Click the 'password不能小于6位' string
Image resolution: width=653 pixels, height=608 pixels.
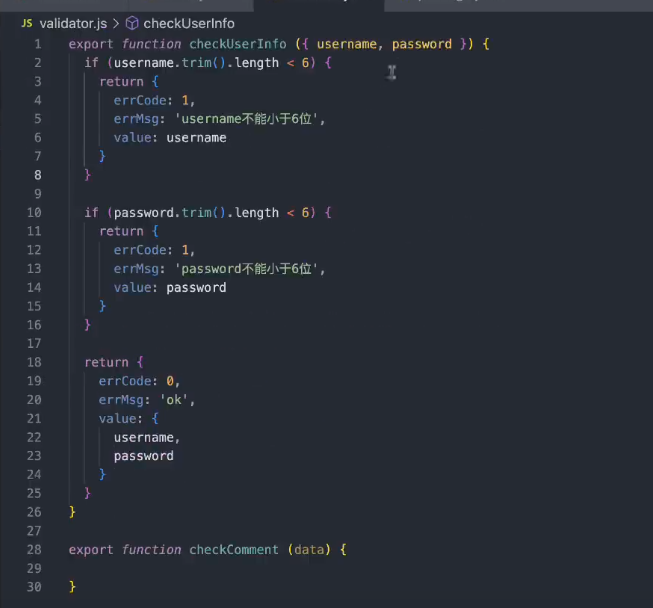(246, 269)
